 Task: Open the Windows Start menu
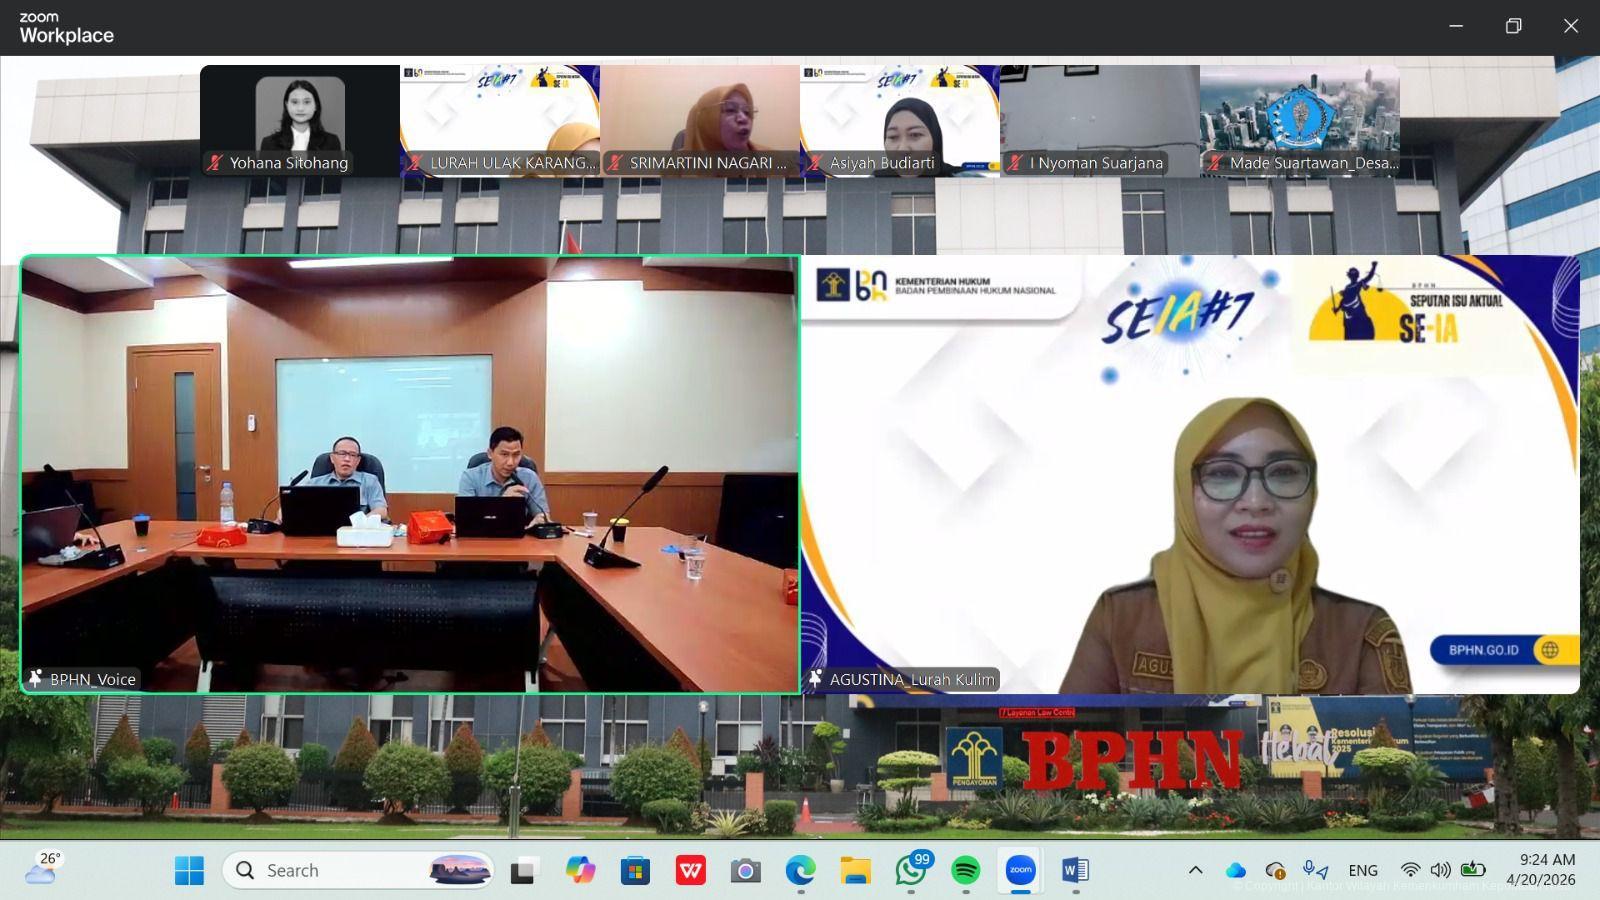(189, 870)
